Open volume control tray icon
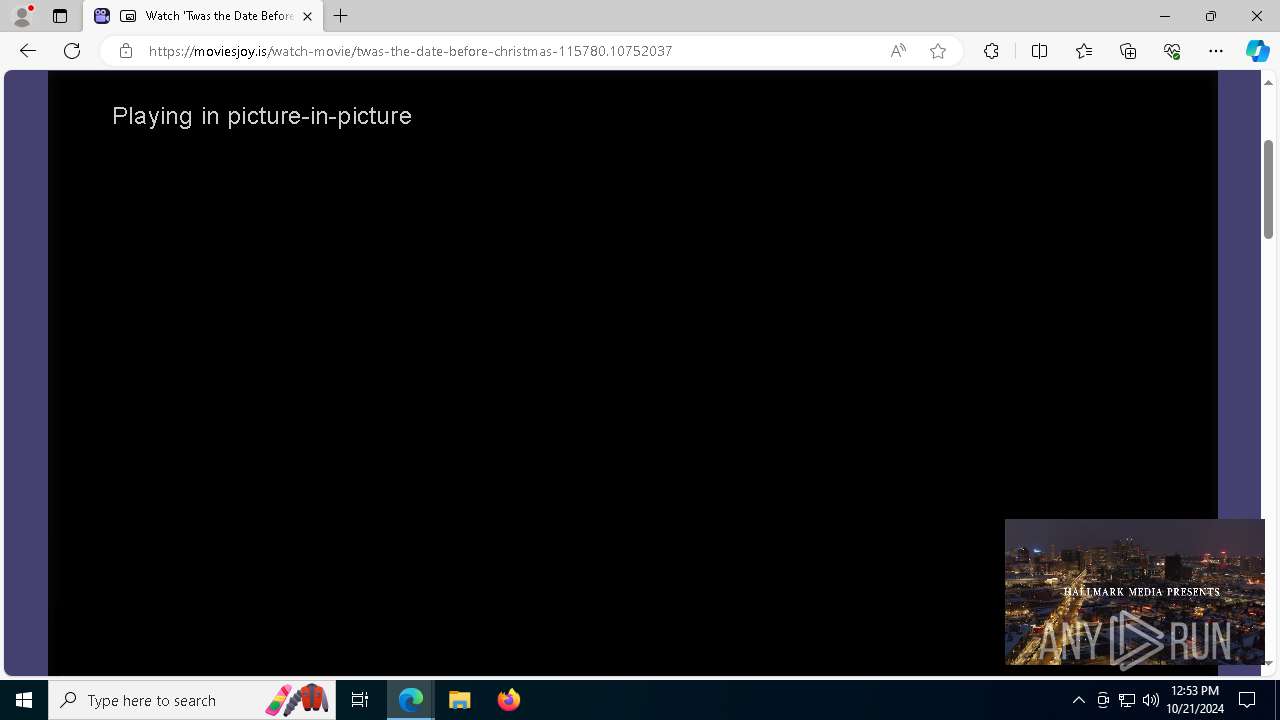1280x720 pixels. [1151, 700]
